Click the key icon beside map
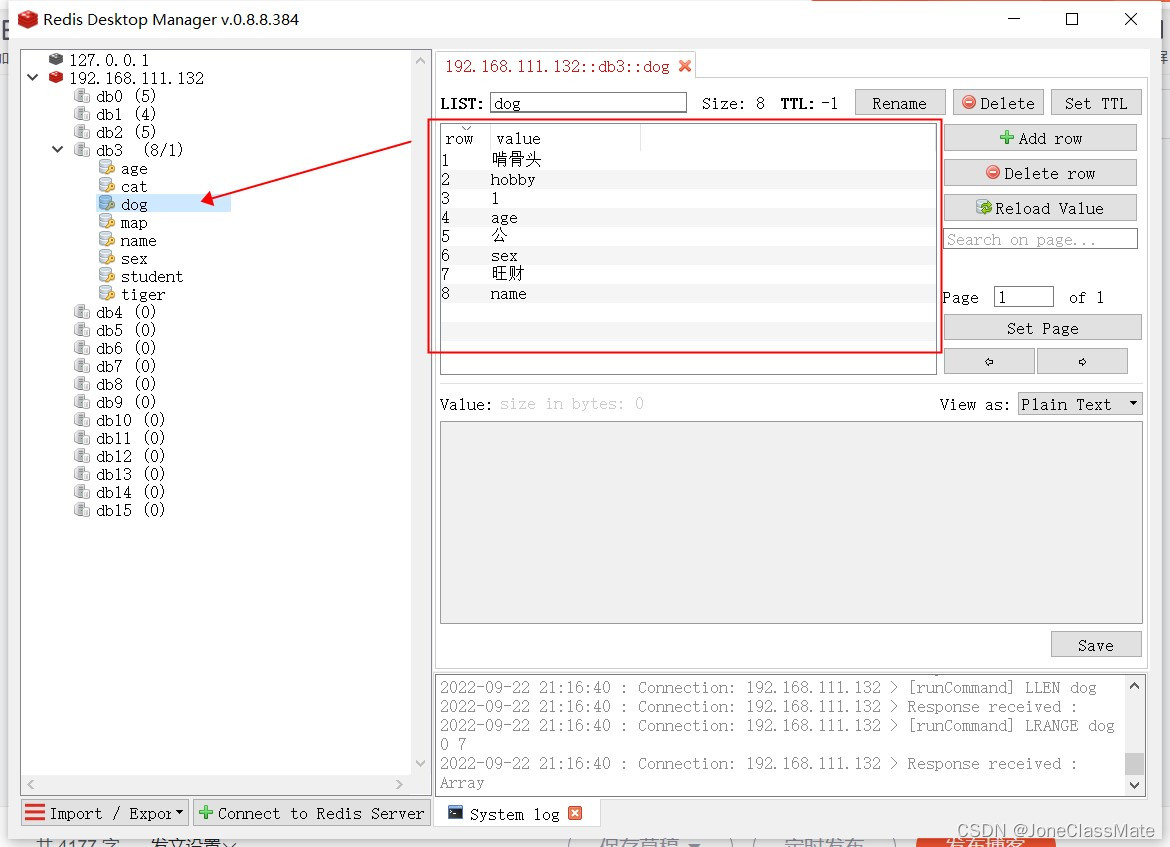This screenshot has width=1170, height=847. pos(107,222)
